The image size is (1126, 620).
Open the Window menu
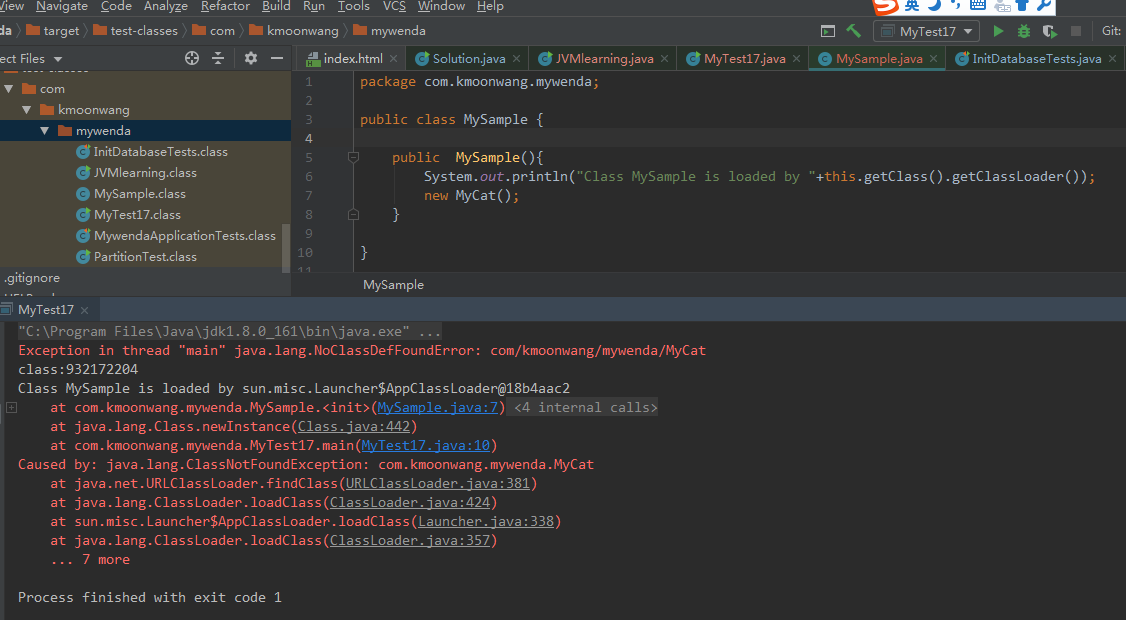click(441, 6)
